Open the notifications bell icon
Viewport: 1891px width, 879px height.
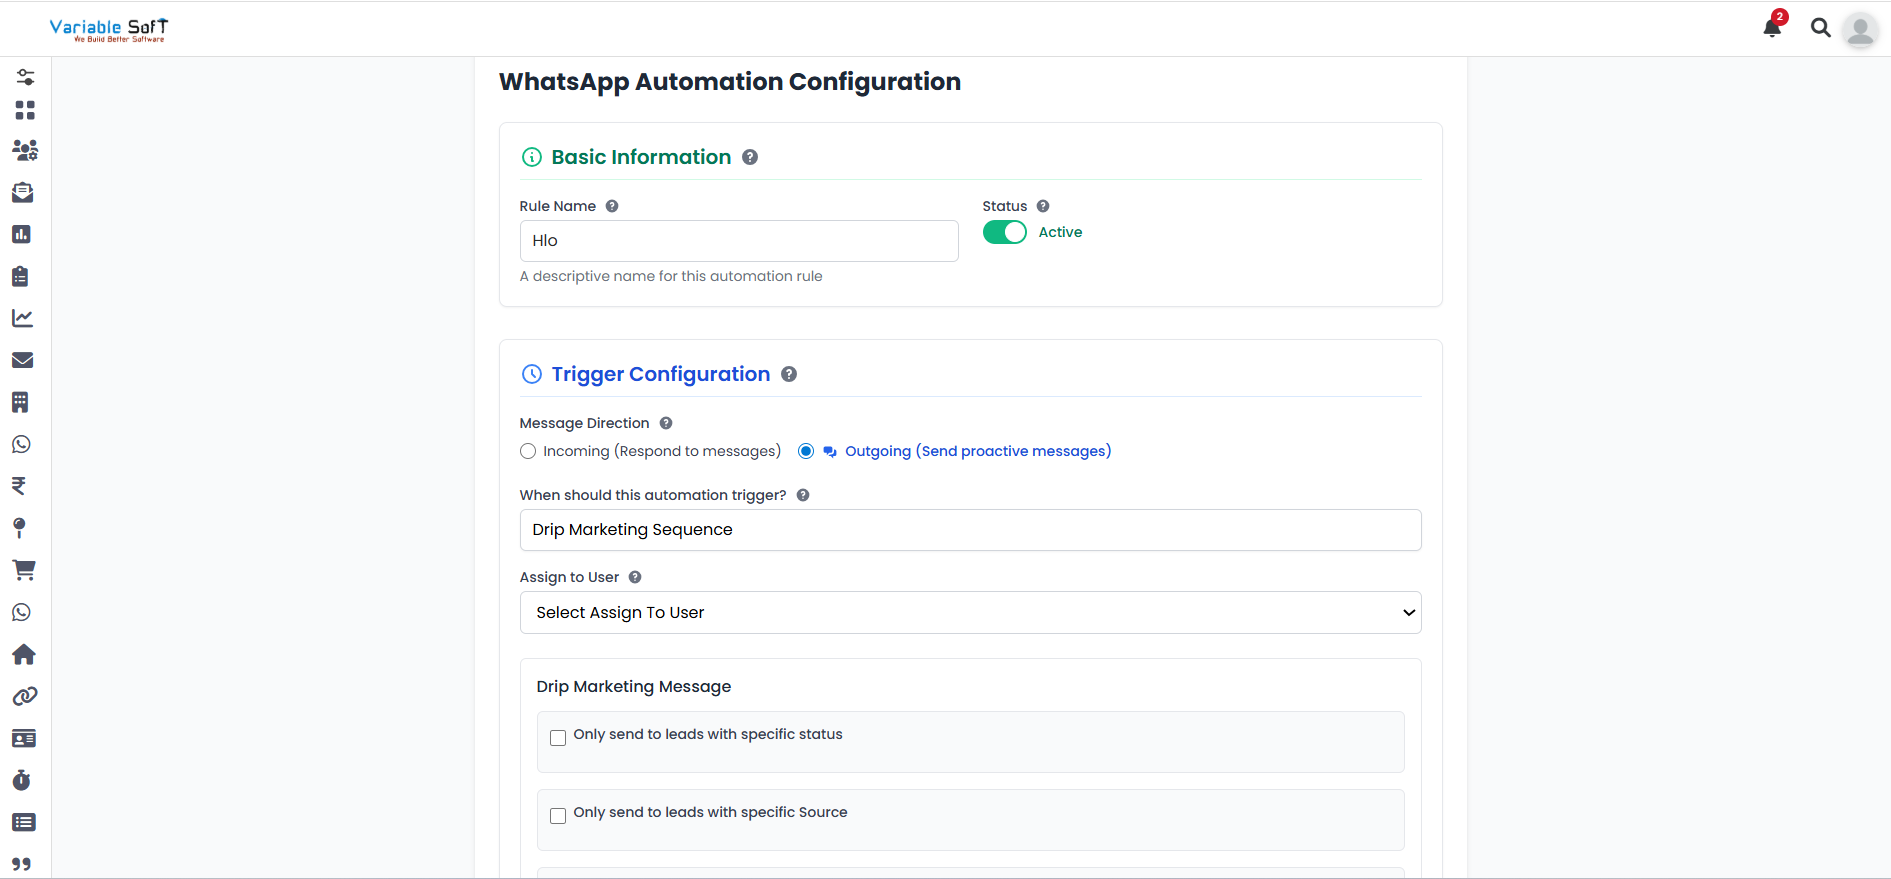(x=1772, y=27)
